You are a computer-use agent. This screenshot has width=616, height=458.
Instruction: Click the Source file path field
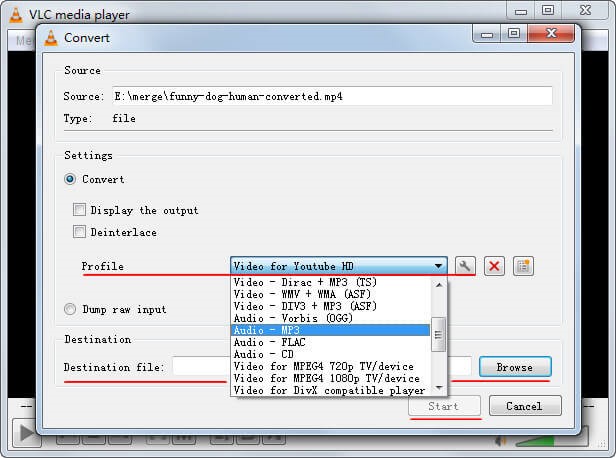[332, 96]
